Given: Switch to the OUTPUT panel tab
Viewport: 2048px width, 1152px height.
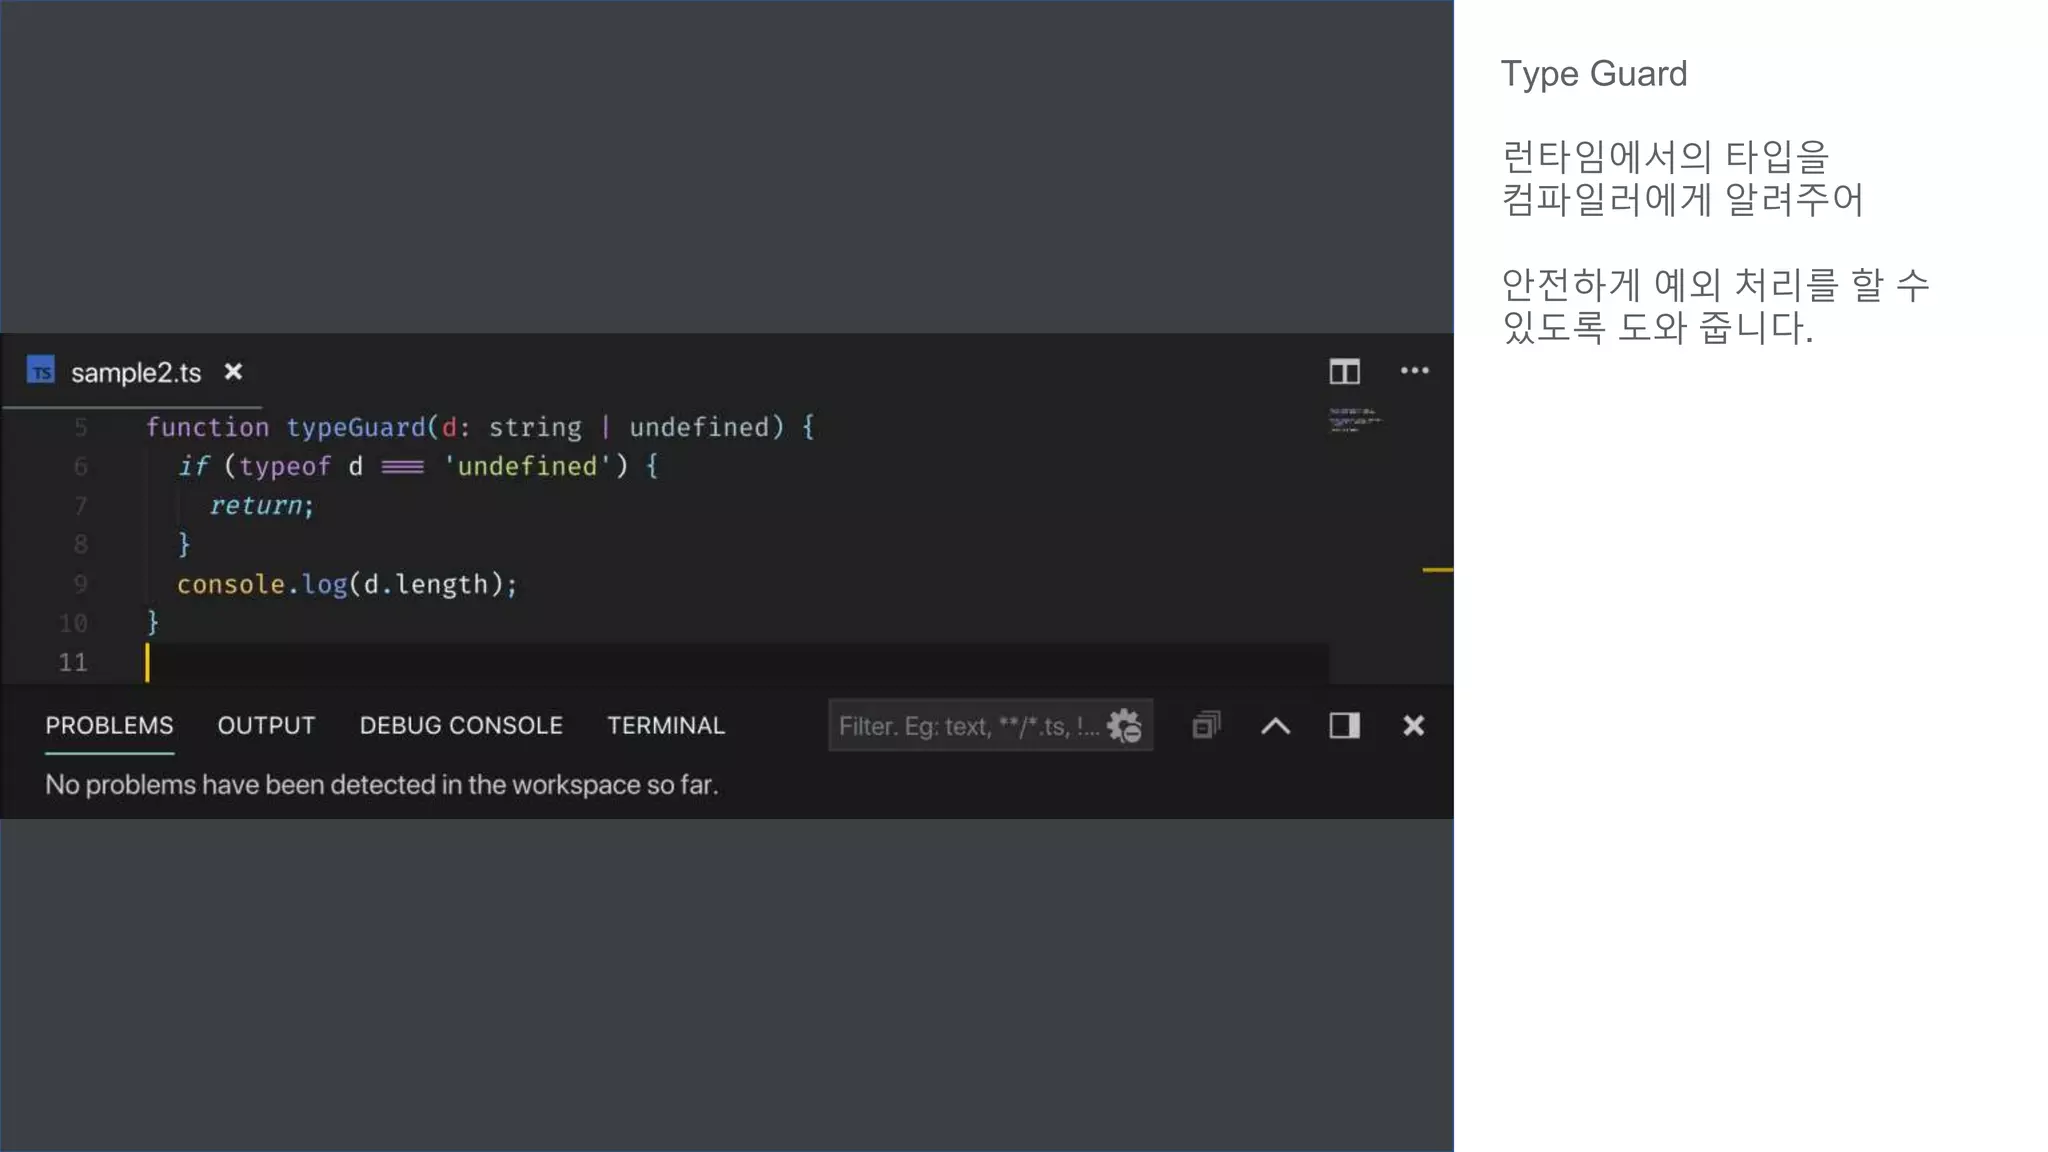Looking at the screenshot, I should coord(266,726).
